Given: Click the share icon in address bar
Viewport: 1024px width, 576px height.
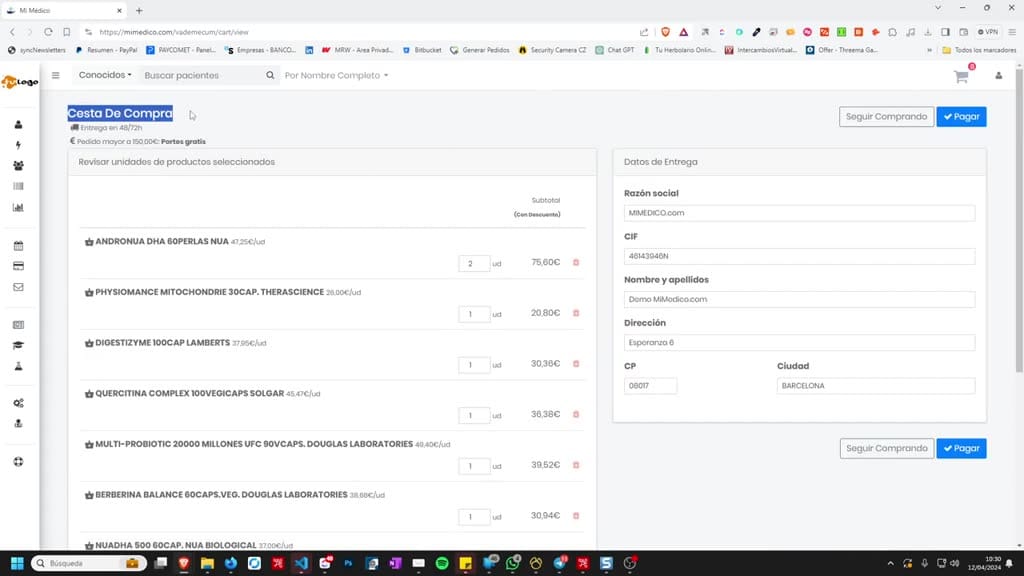Looking at the screenshot, I should (x=644, y=31).
